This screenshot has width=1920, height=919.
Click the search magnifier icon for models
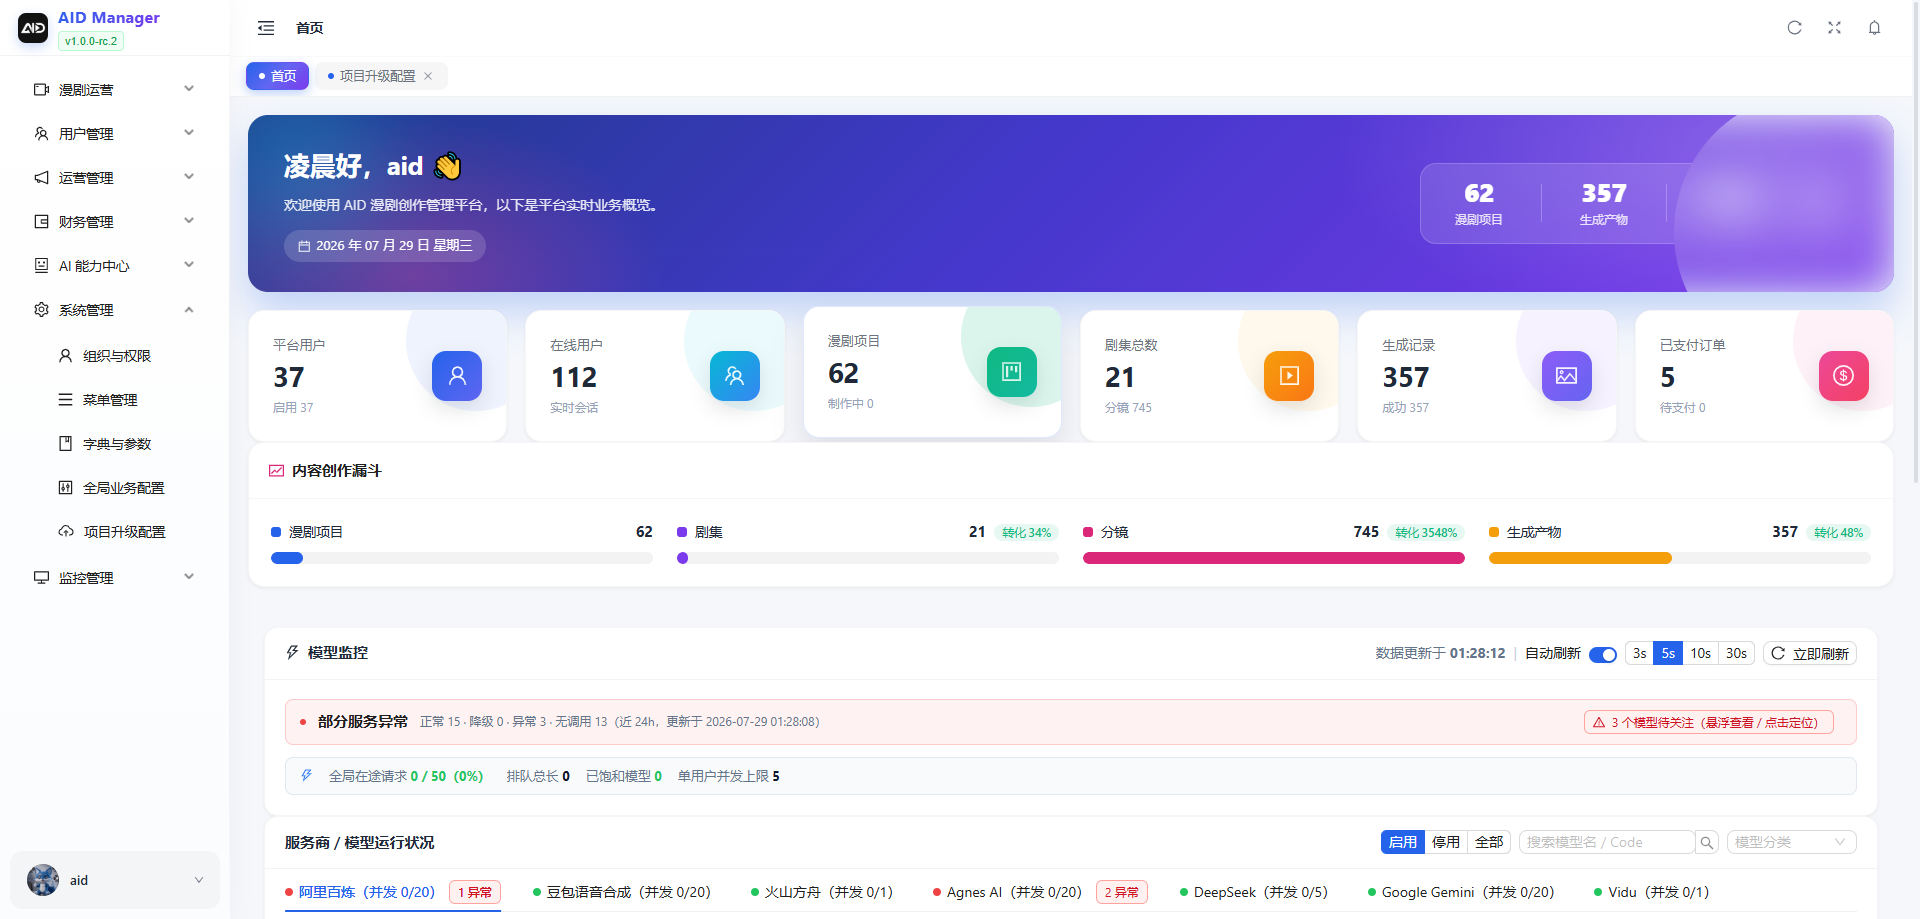tap(1707, 843)
